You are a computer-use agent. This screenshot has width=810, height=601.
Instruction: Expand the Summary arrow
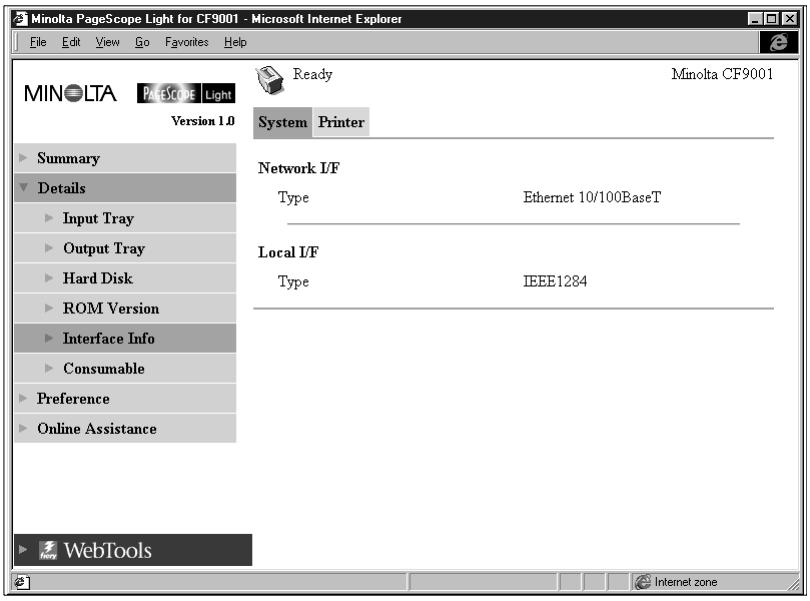[23, 157]
